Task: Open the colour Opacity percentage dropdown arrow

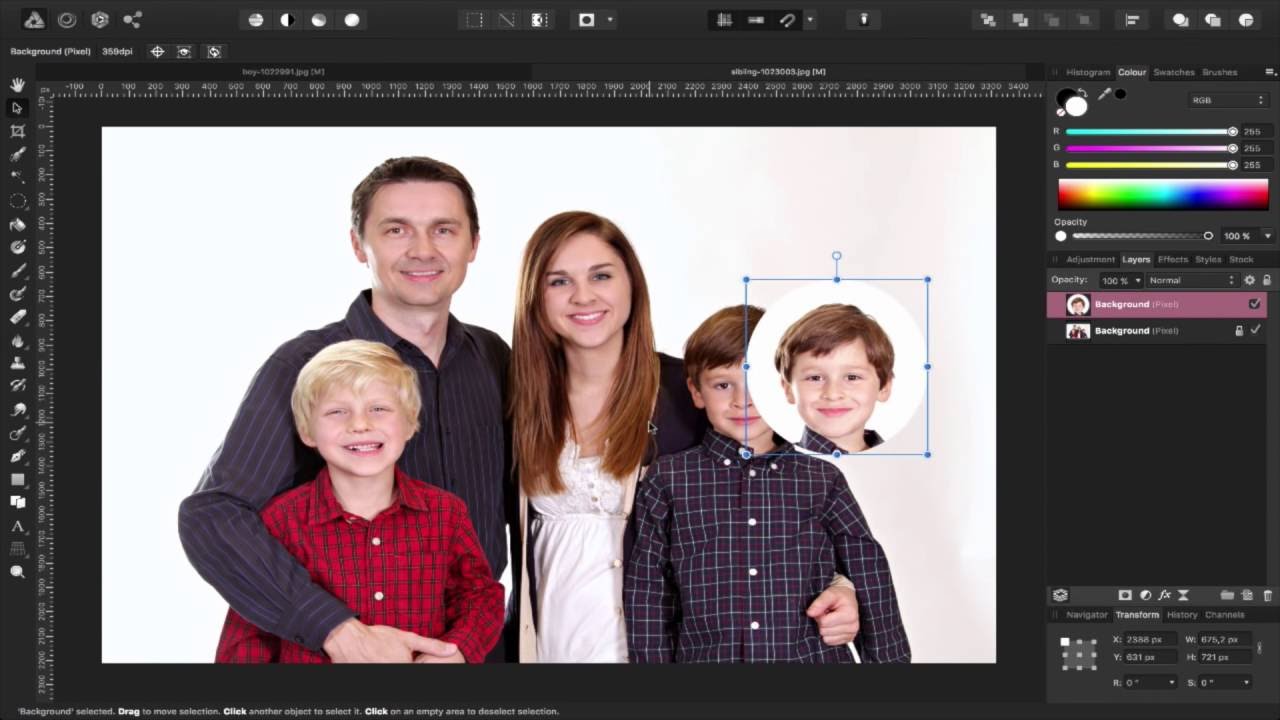Action: click(x=1267, y=236)
